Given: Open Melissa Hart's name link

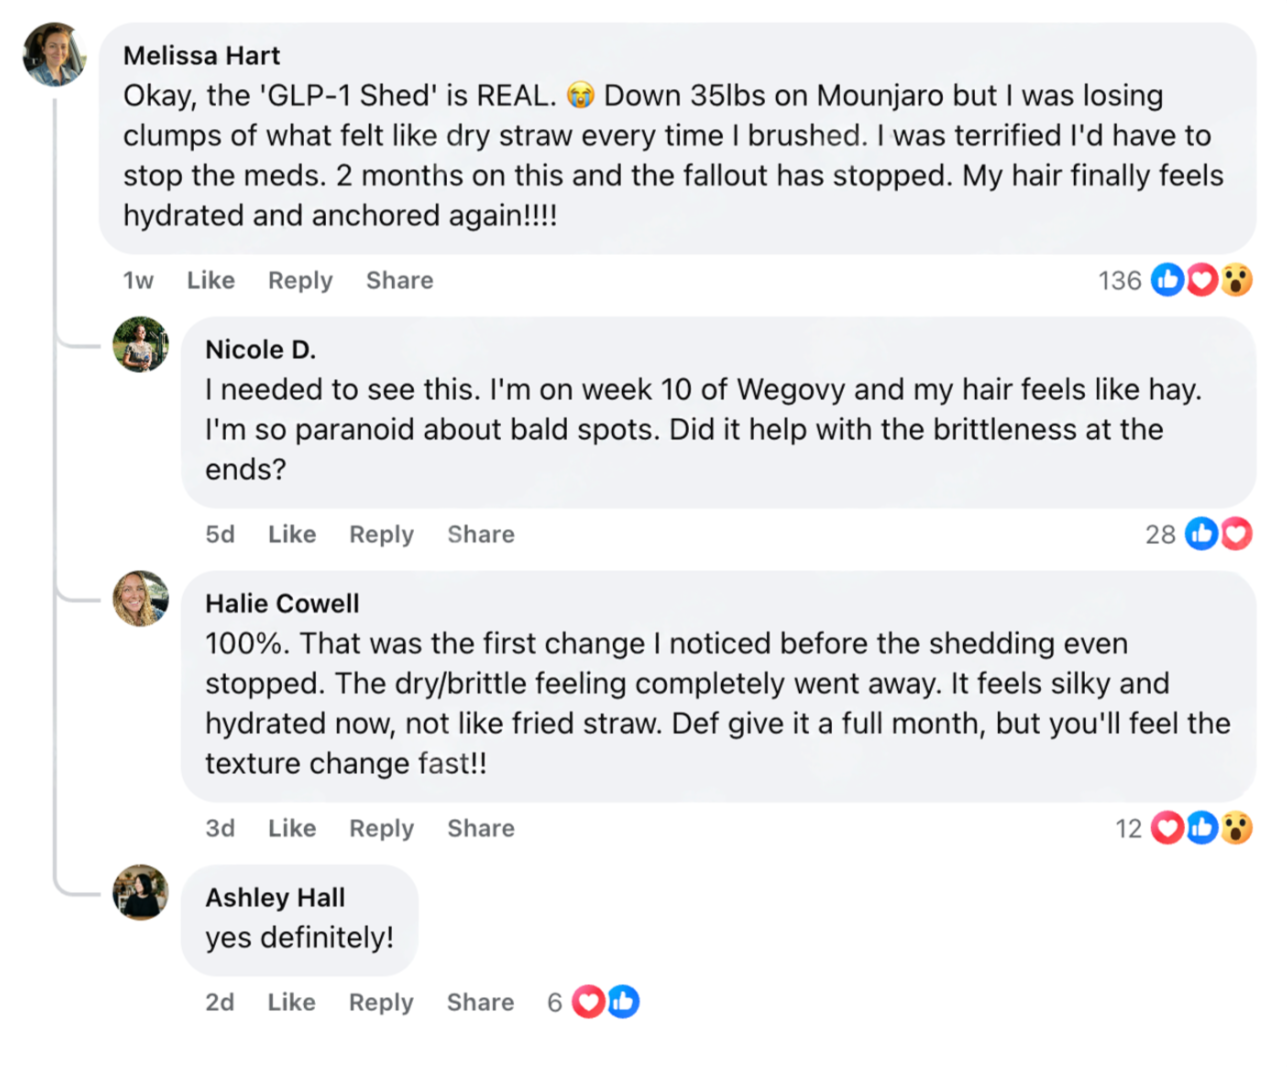Looking at the screenshot, I should coord(201,56).
